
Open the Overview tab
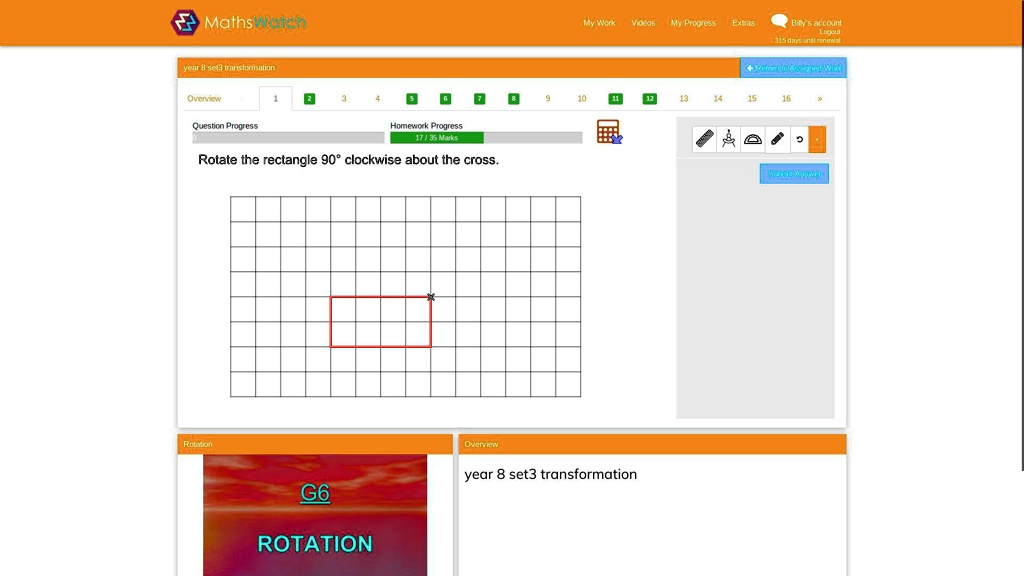[203, 98]
